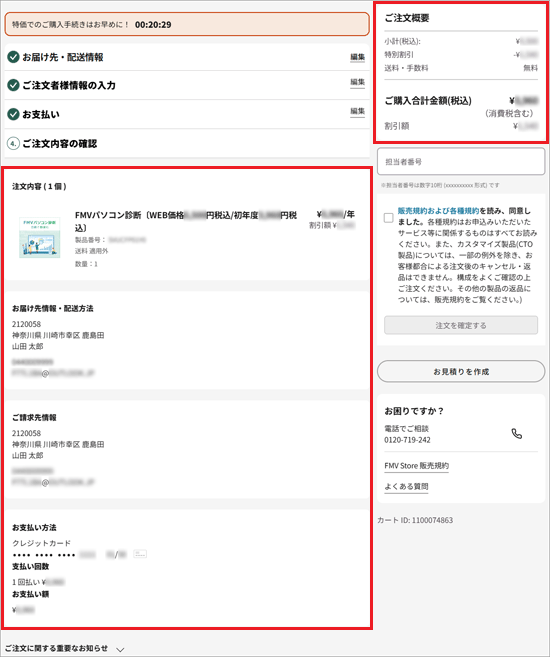Select the ご注文者様情報の入力 step heading

tap(69, 85)
